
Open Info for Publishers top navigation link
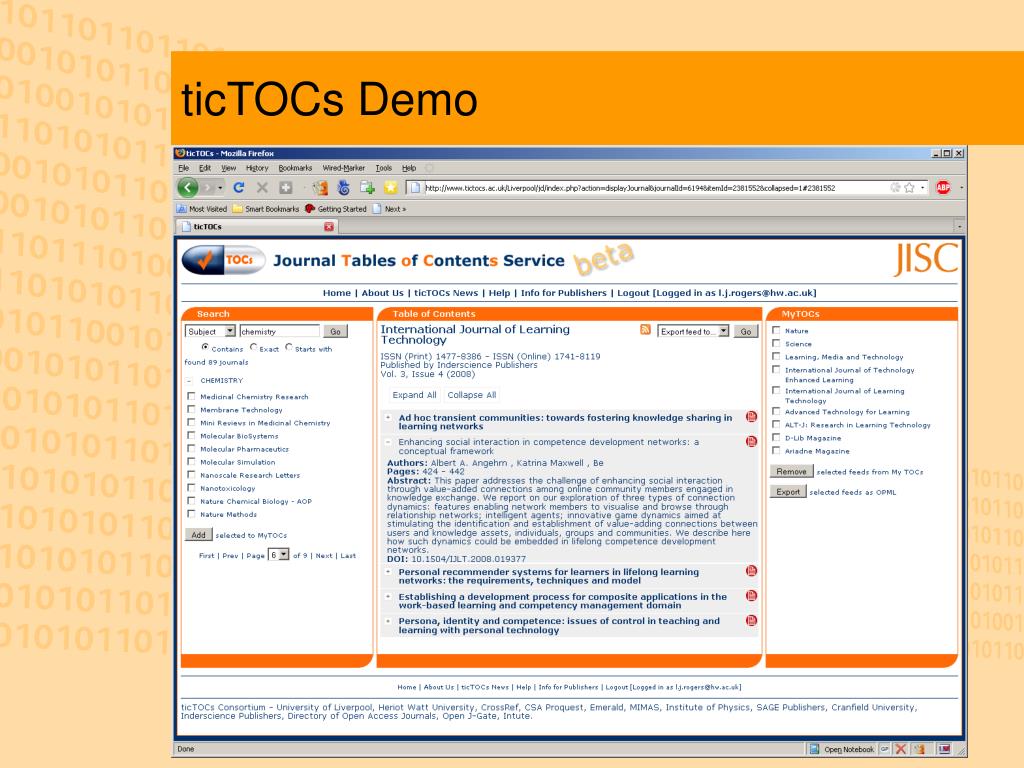(x=564, y=293)
